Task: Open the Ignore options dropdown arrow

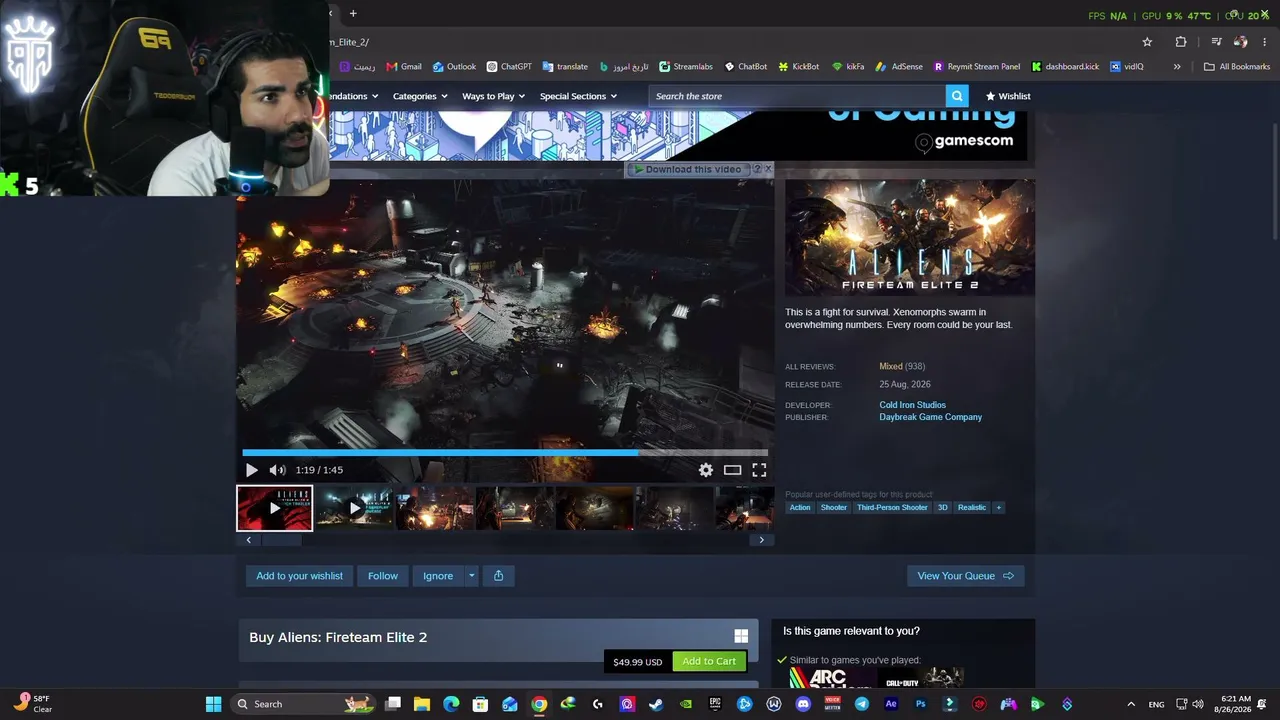Action: click(472, 576)
